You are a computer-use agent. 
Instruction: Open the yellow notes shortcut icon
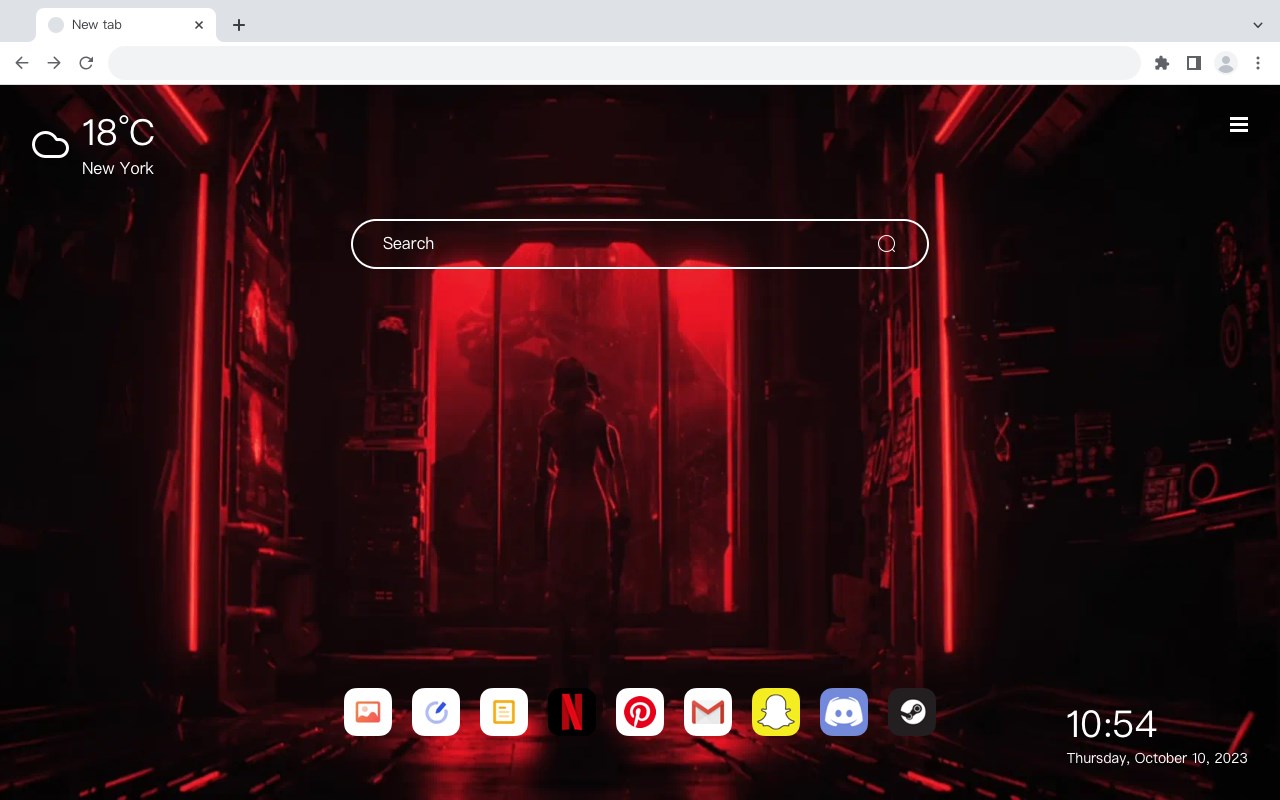click(x=504, y=712)
